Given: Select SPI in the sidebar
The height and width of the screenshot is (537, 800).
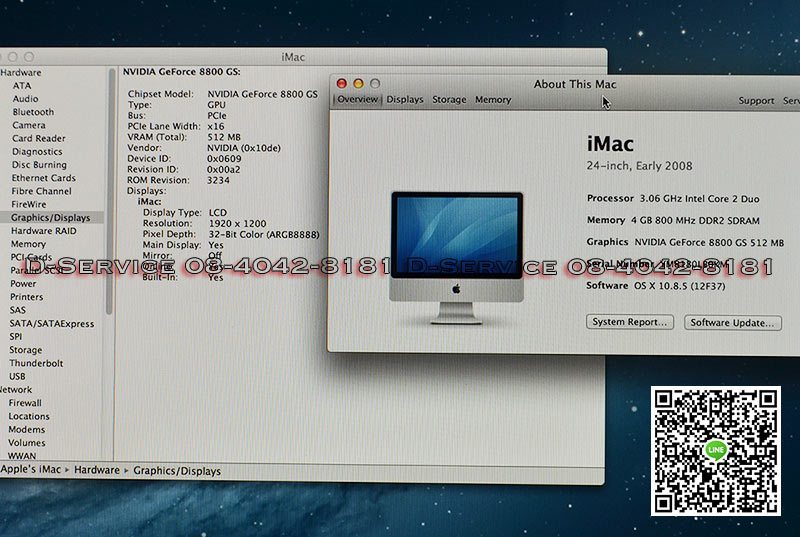Looking at the screenshot, I should pos(16,337).
